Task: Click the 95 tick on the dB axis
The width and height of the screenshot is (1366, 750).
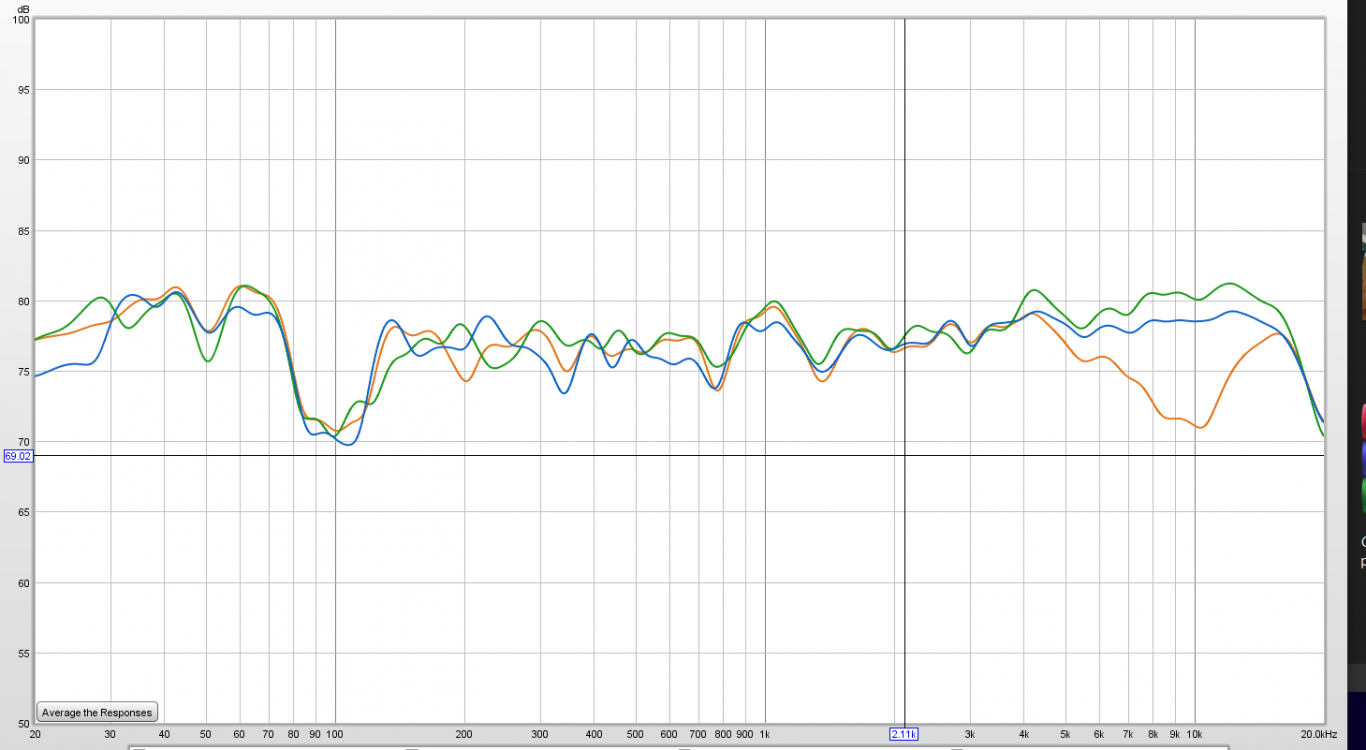Action: click(x=23, y=90)
